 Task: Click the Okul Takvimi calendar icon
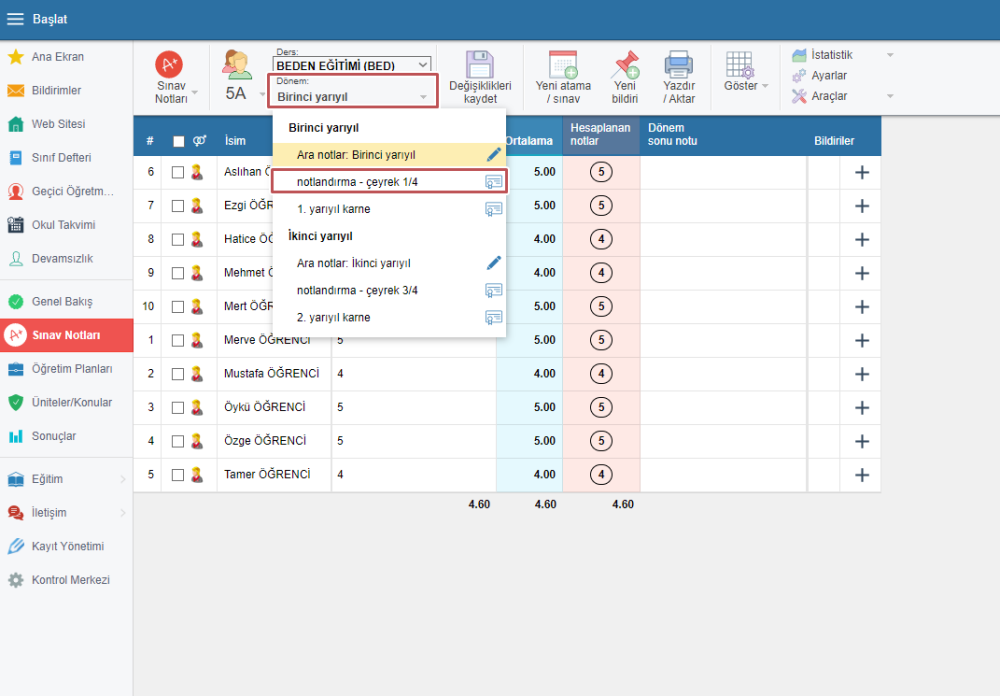coord(15,225)
